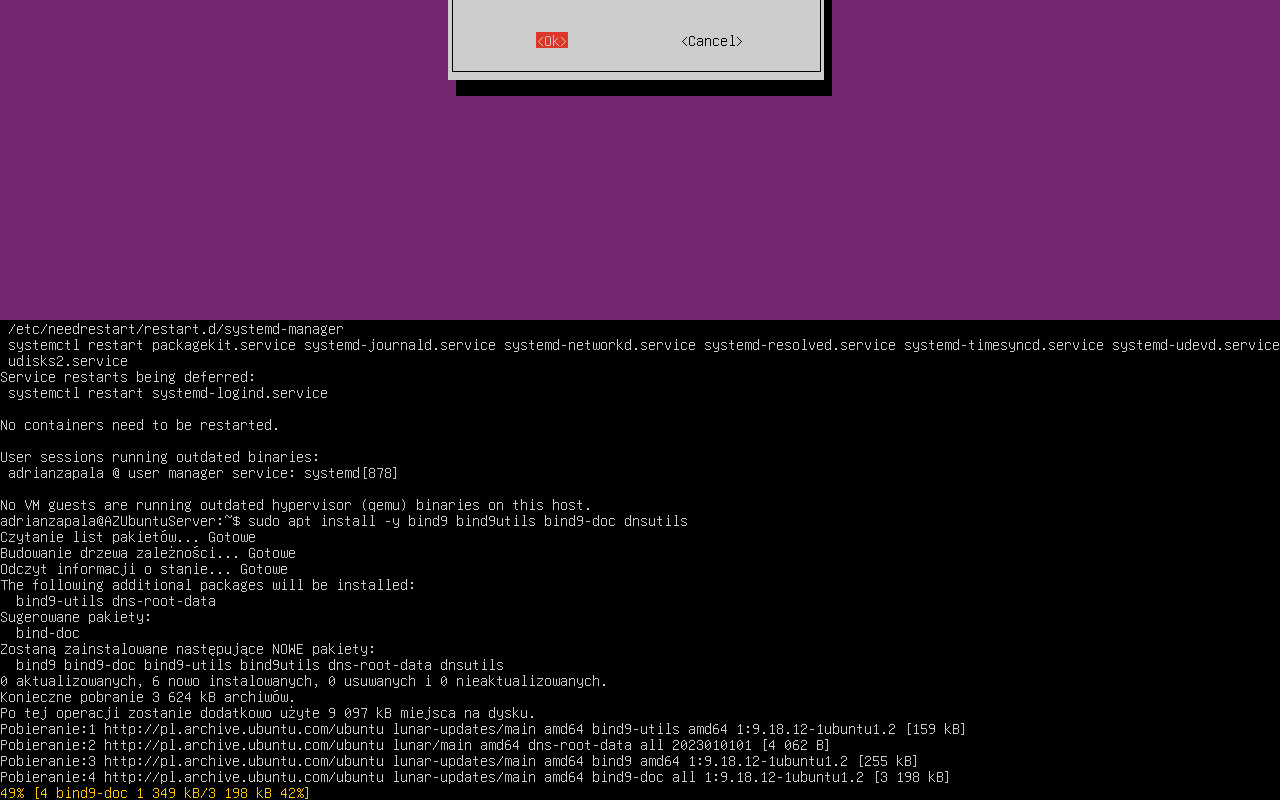The width and height of the screenshot is (1280, 800).
Task: Select the 'bind-doc' suggested package text
Action: click(48, 633)
